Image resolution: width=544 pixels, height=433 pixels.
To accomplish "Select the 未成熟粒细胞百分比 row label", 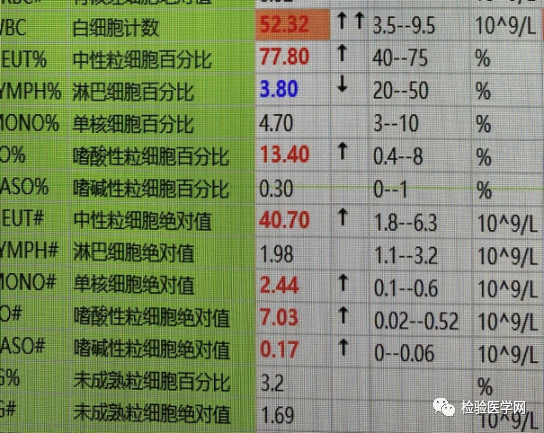I will click(152, 383).
